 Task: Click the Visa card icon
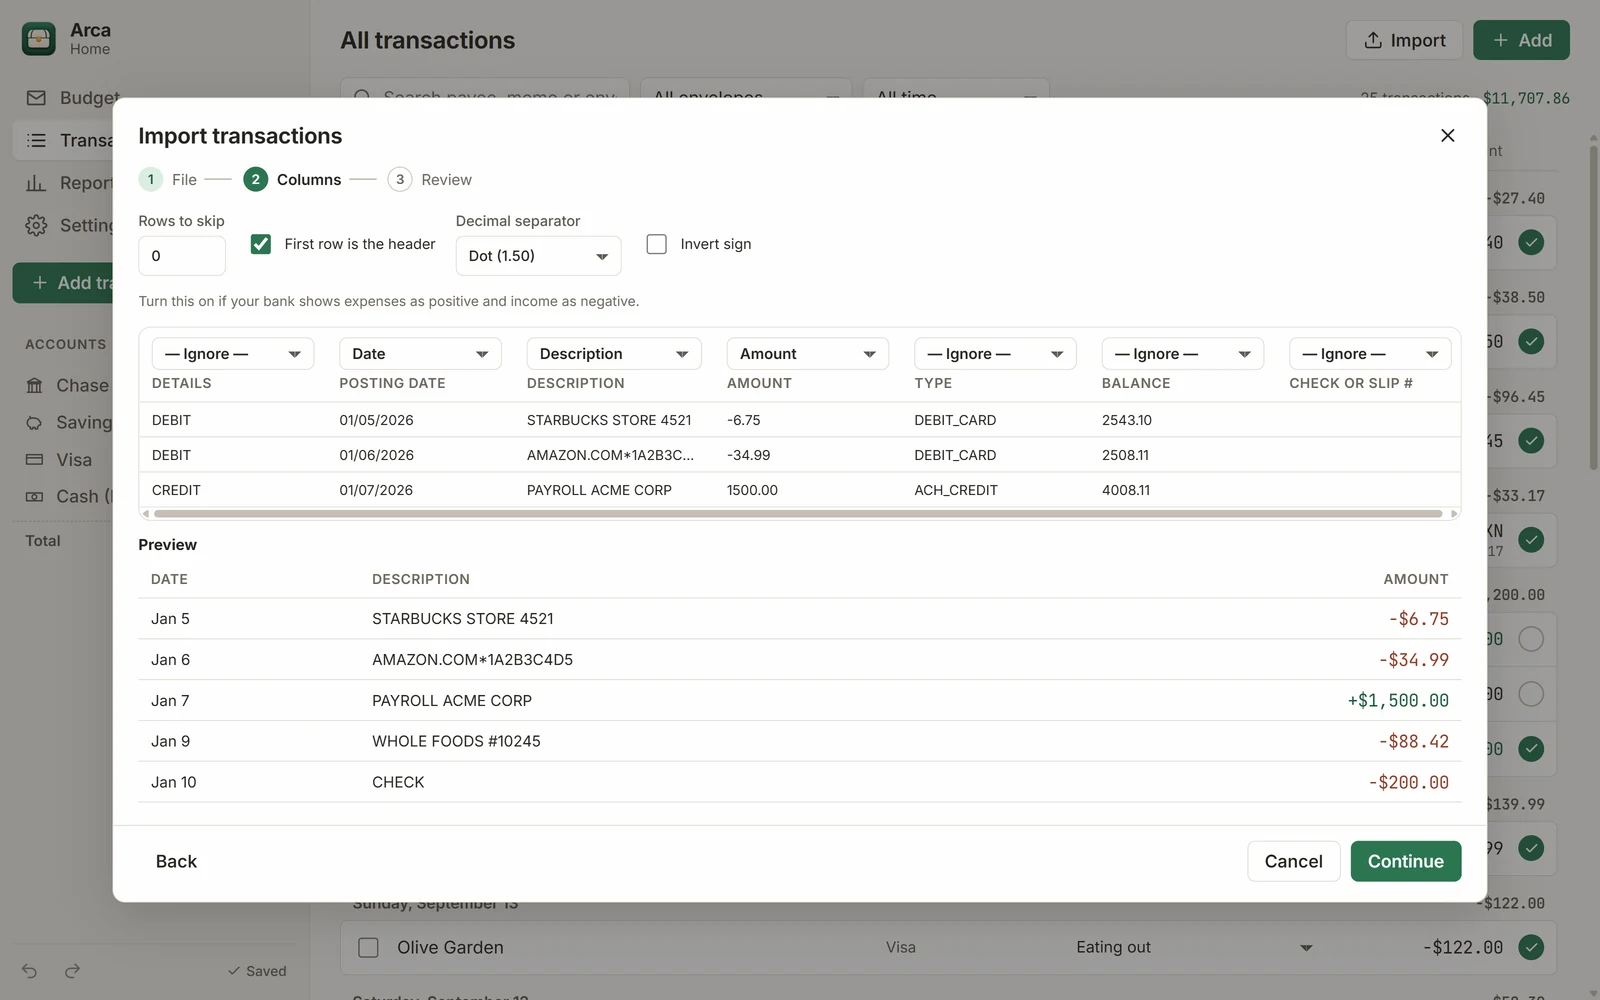tap(34, 460)
